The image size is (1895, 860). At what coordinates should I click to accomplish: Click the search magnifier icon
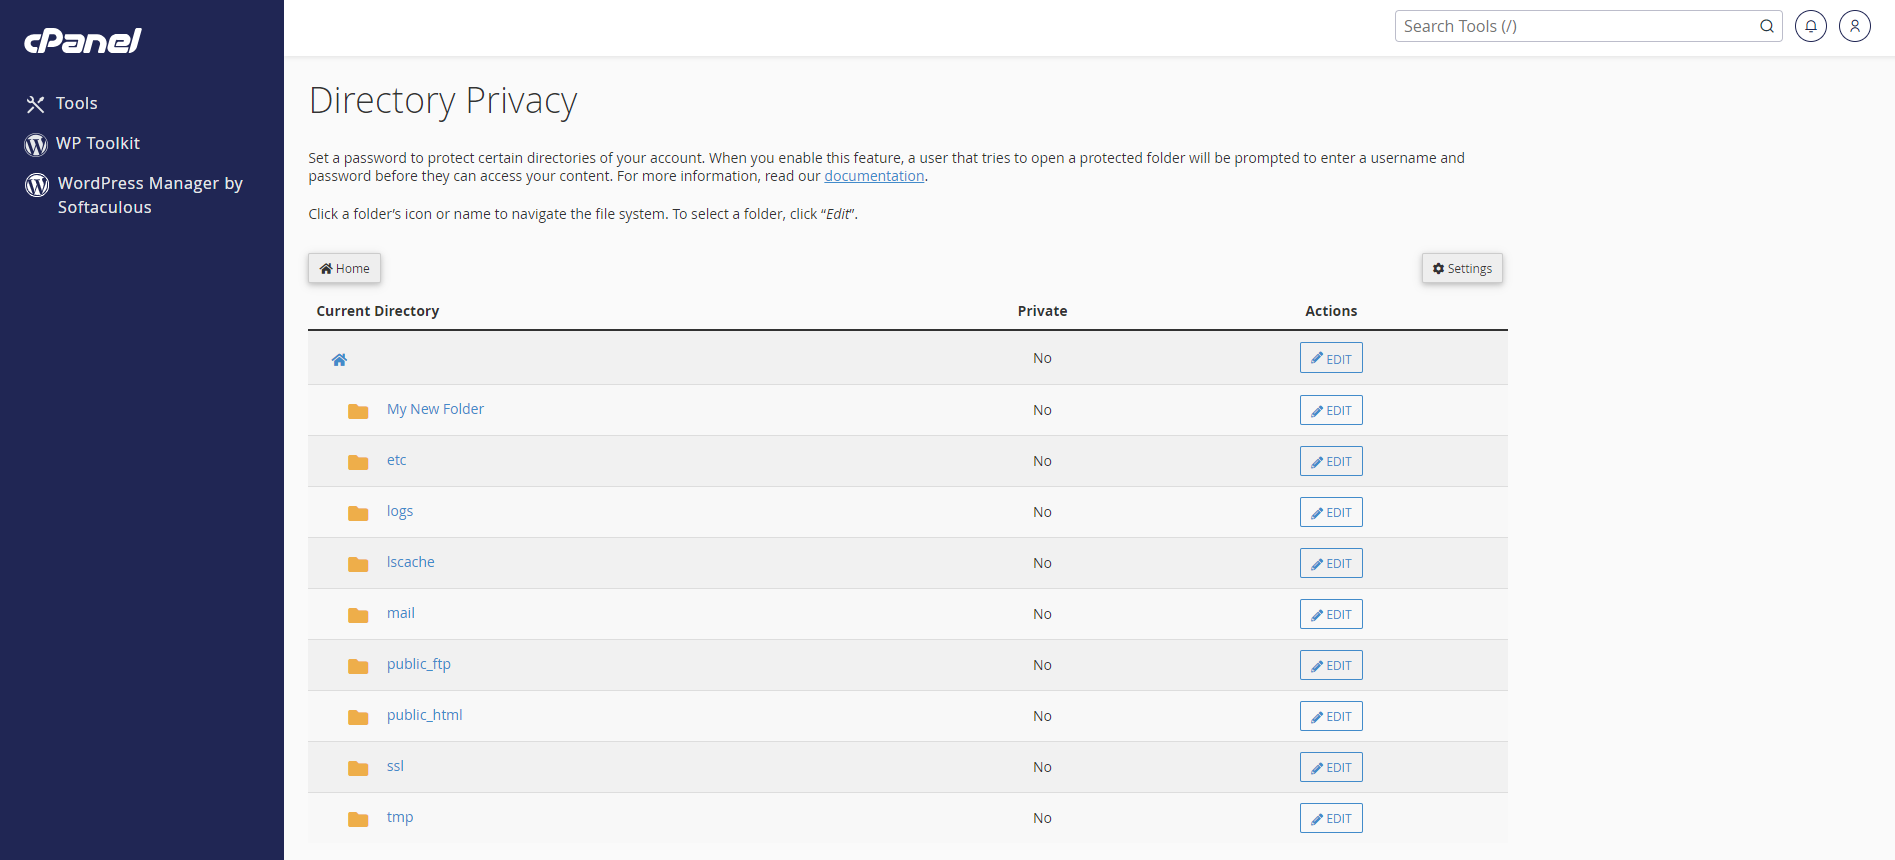click(x=1767, y=26)
